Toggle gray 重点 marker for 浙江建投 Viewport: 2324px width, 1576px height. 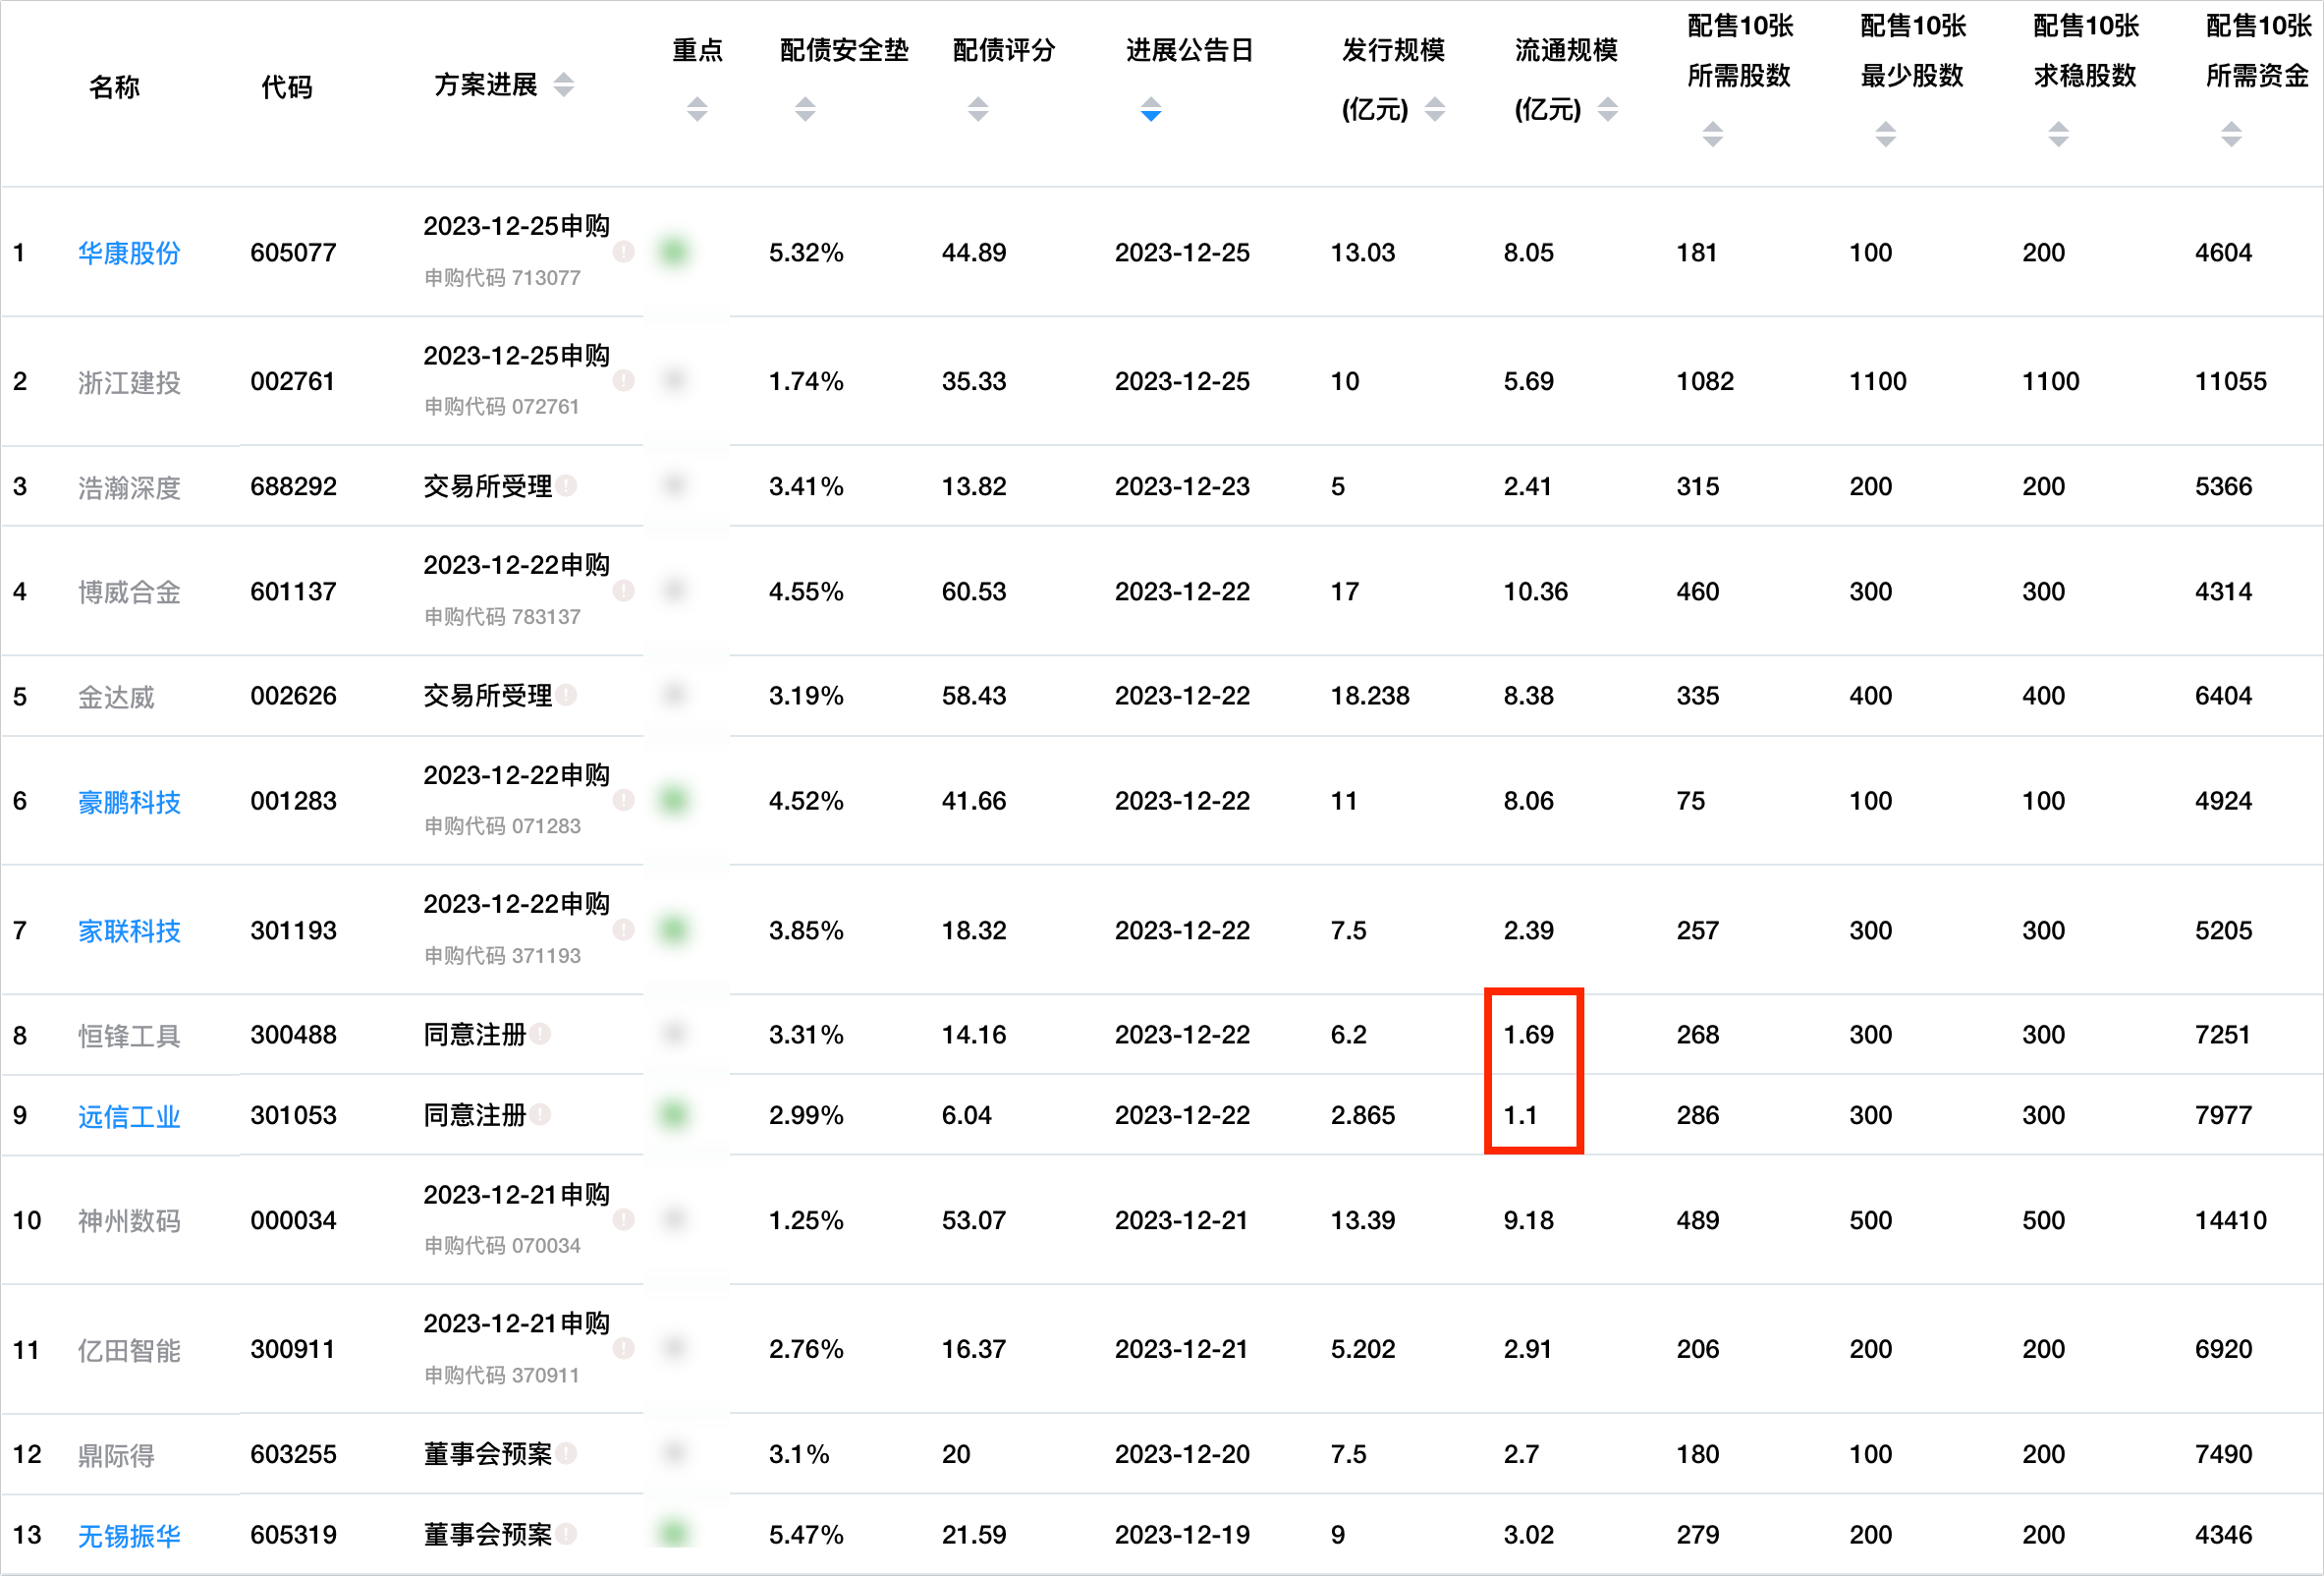675,381
